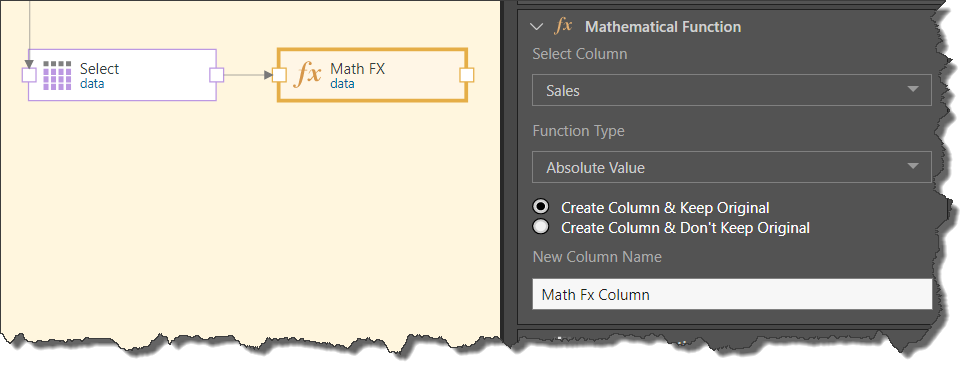The width and height of the screenshot is (975, 375).
Task: Click the data link under Select node
Action: point(92,83)
